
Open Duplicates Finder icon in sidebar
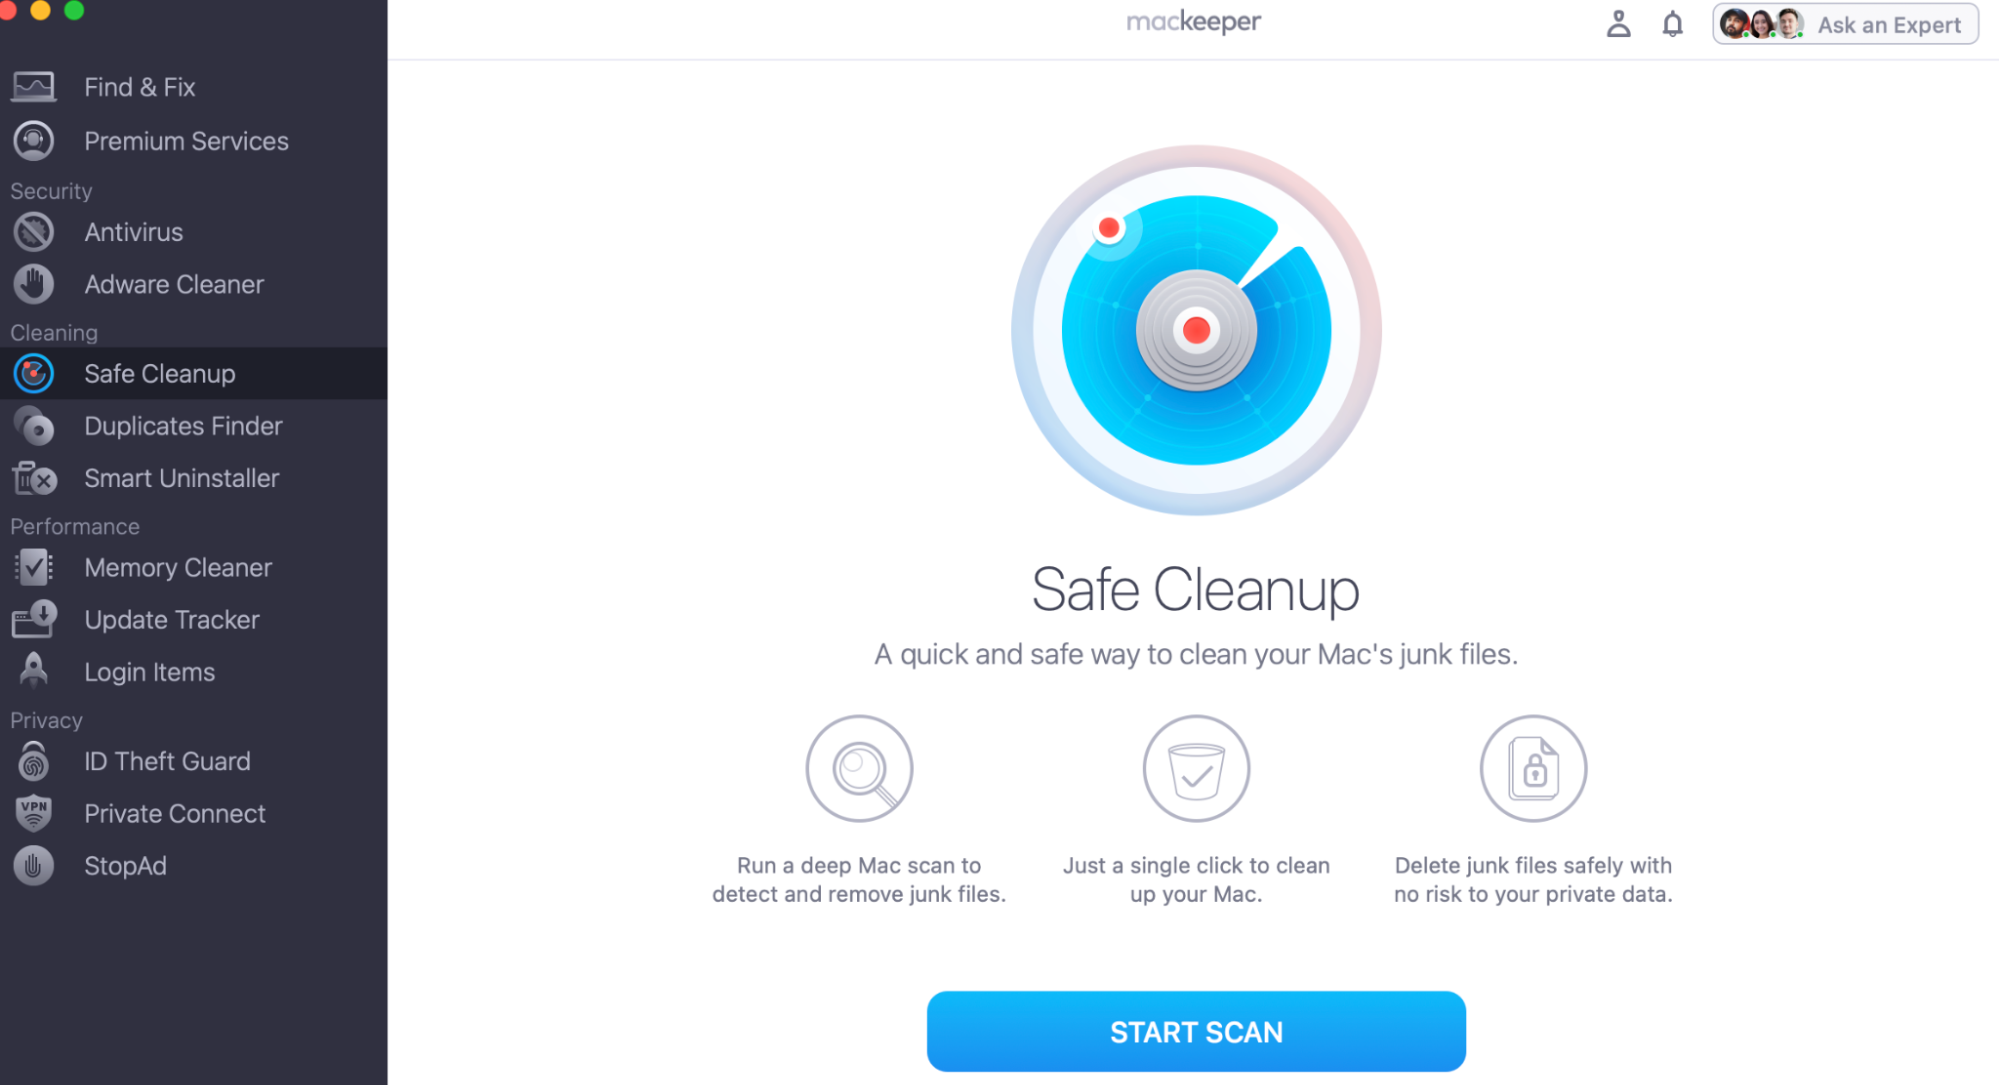tap(34, 426)
